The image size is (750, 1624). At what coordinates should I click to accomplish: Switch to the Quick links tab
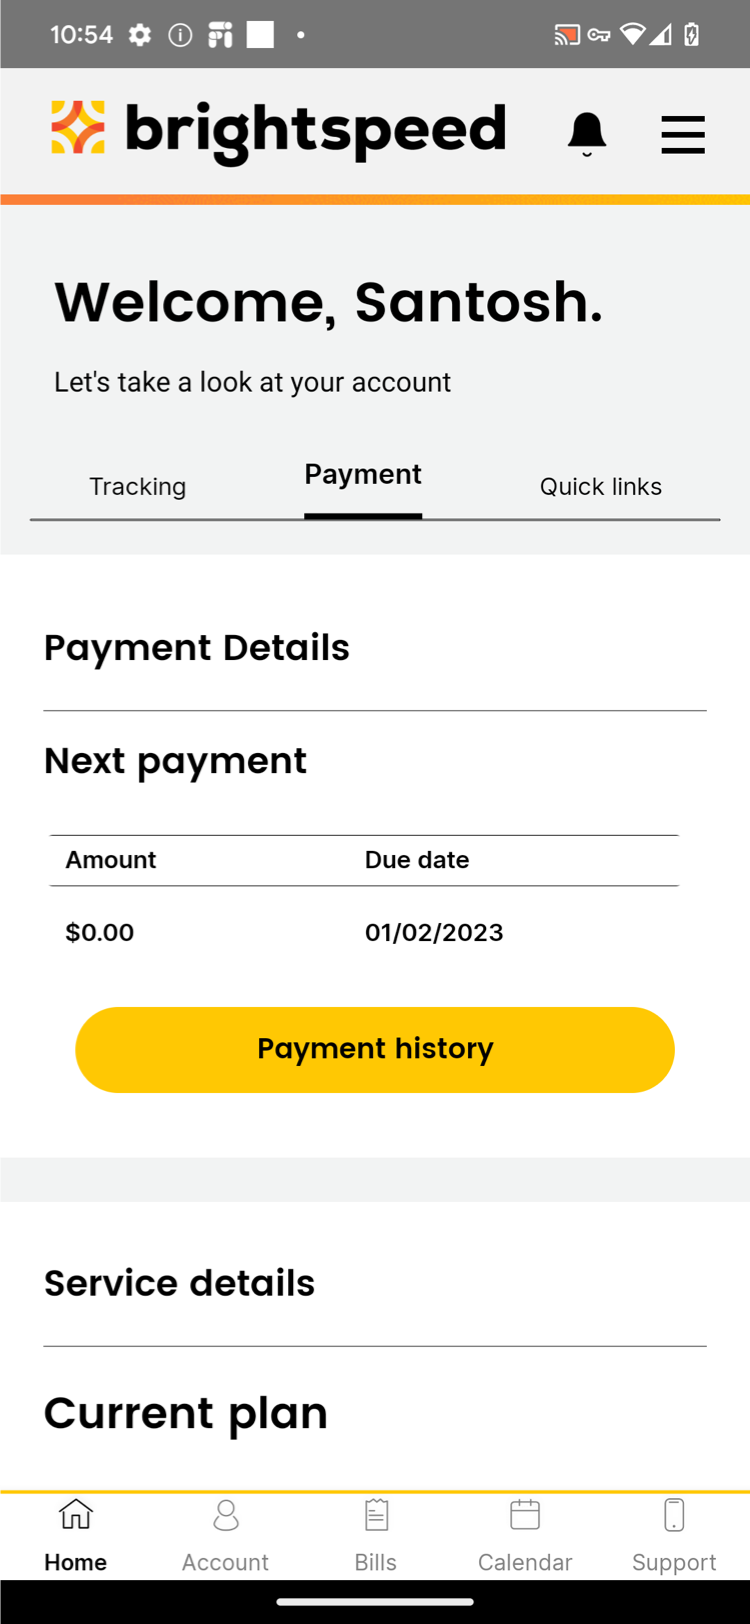pyautogui.click(x=601, y=487)
